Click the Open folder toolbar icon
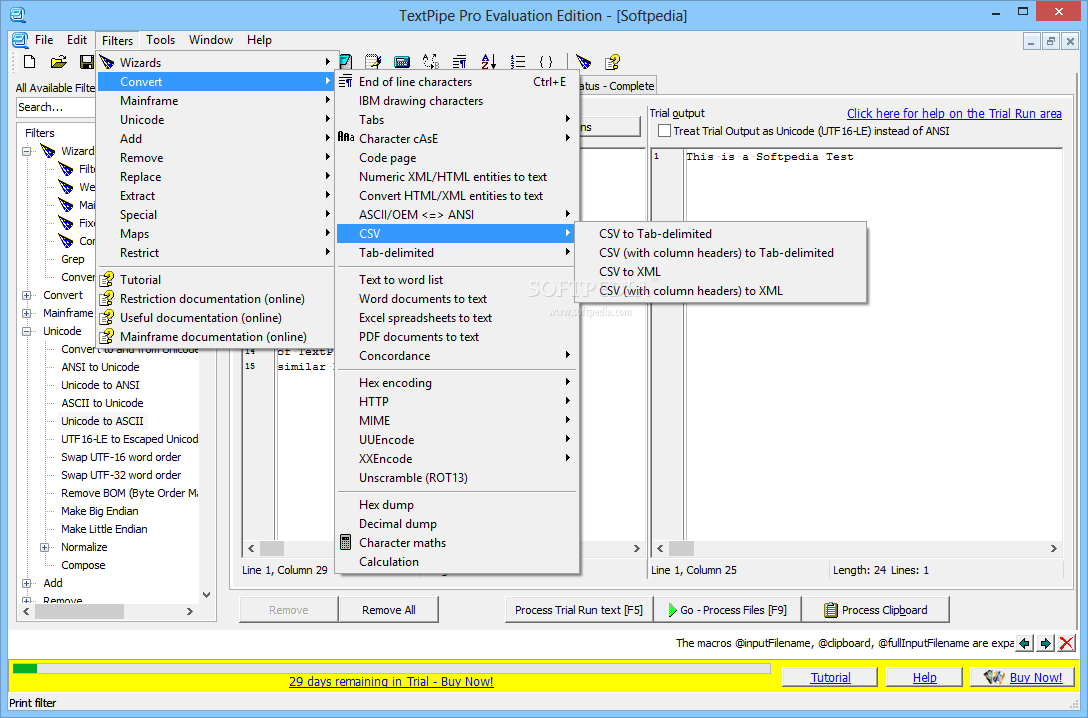 coord(59,62)
